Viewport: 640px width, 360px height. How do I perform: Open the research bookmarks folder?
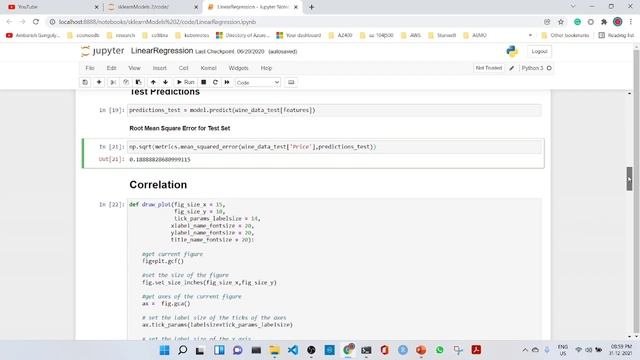pos(120,36)
